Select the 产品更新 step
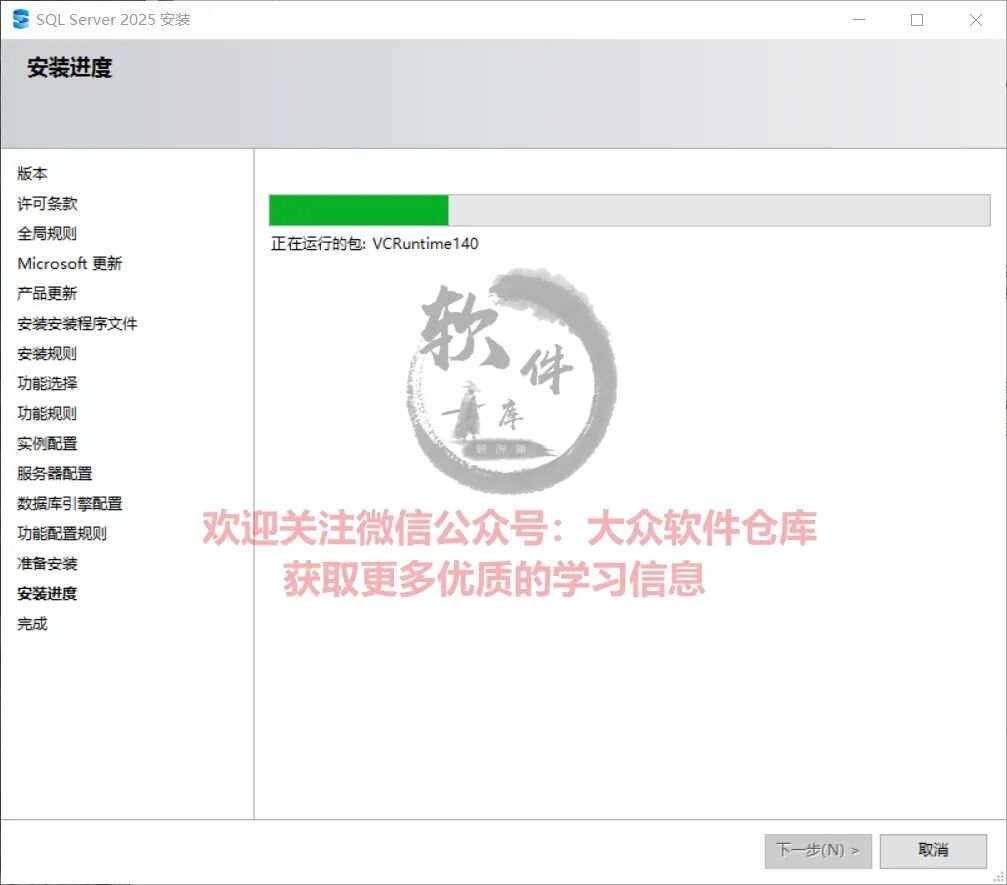Image resolution: width=1007 pixels, height=885 pixels. coord(47,294)
